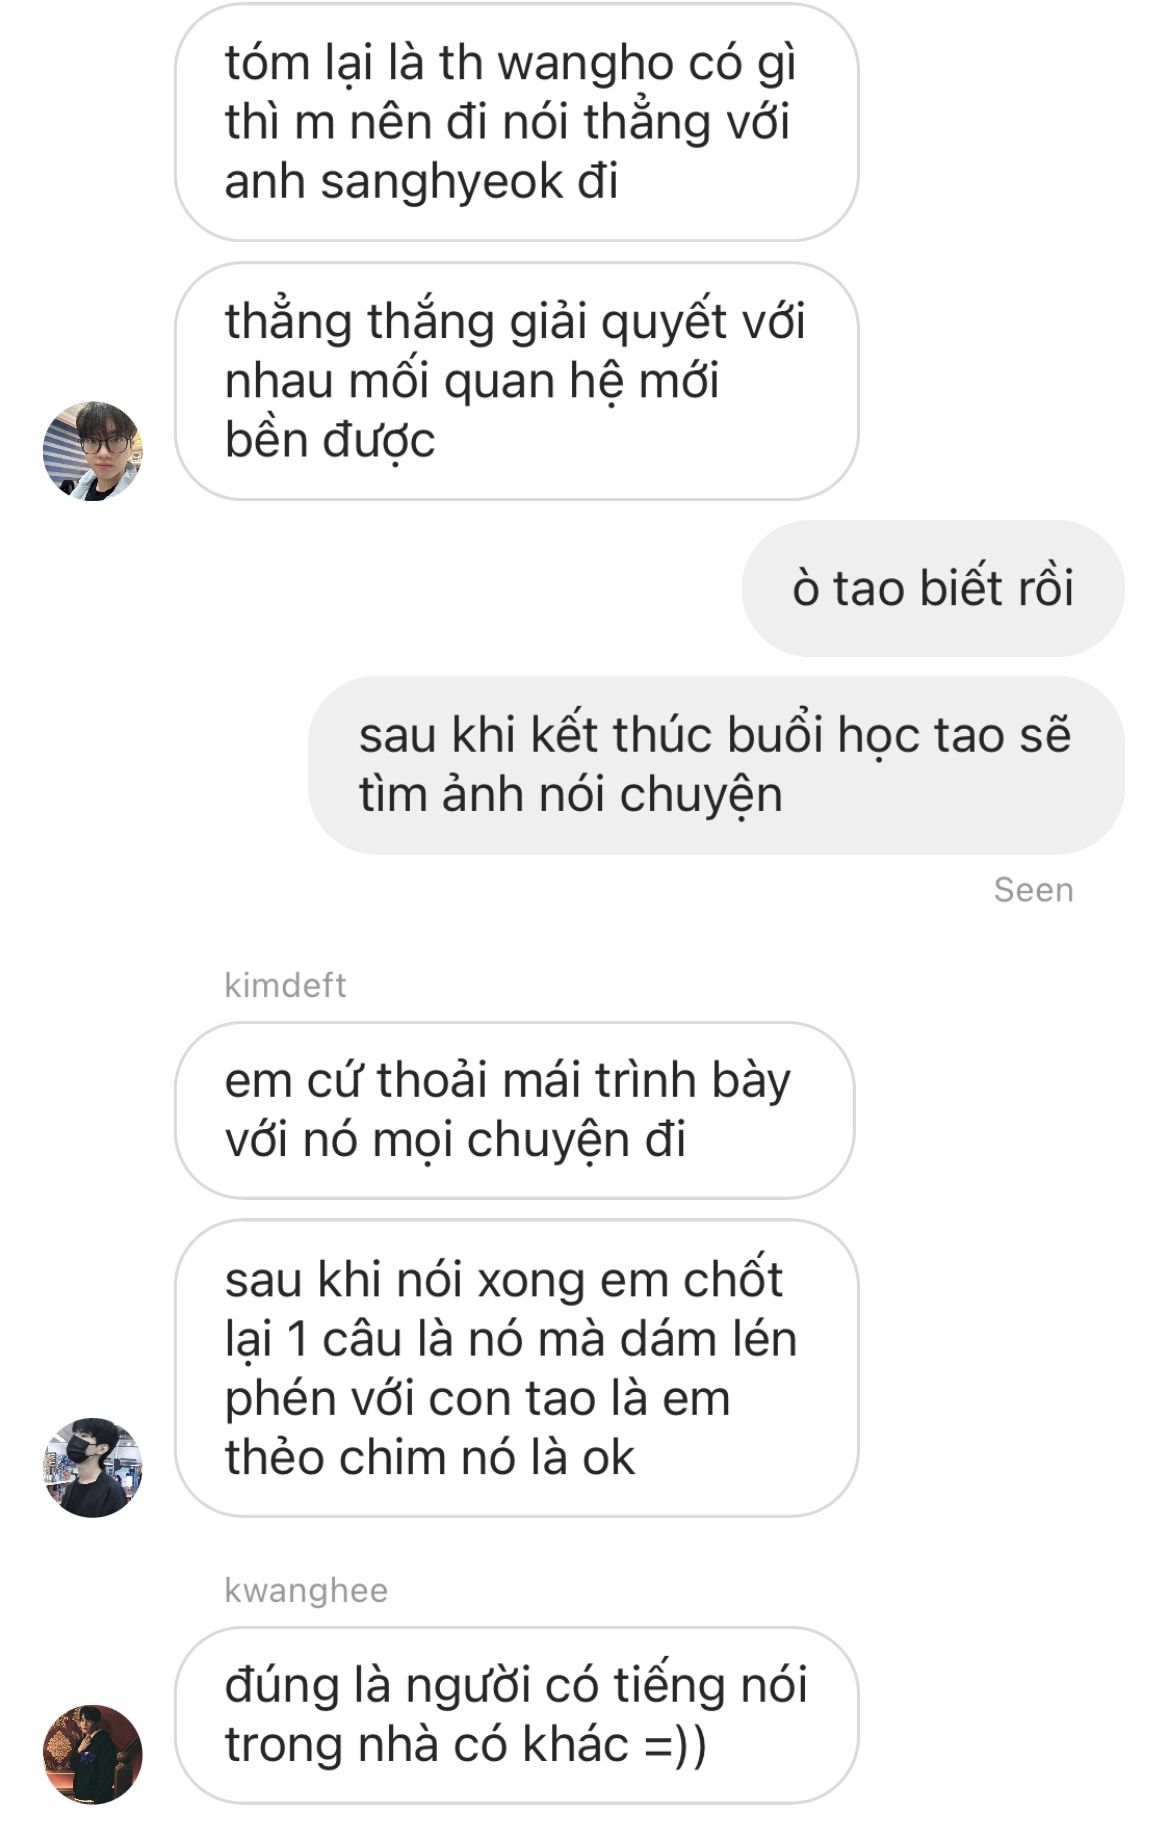Select message "đúng là người có tiếng nói"
The width and height of the screenshot is (1169, 1831).
point(517,1715)
